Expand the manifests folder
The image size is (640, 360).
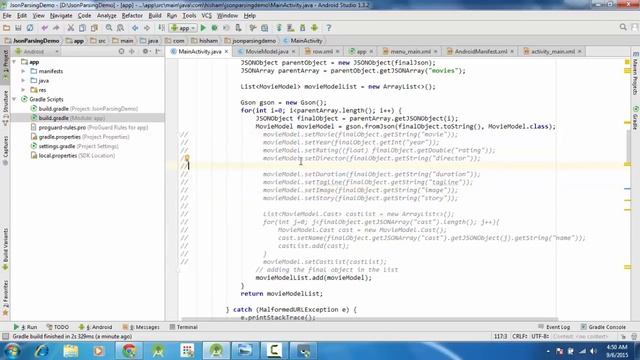point(23,71)
